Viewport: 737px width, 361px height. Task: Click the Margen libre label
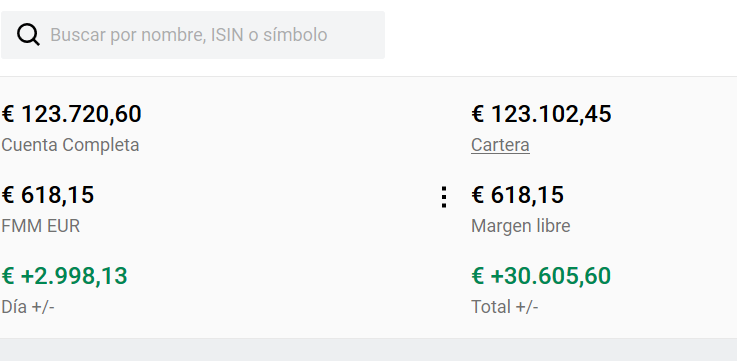click(520, 226)
